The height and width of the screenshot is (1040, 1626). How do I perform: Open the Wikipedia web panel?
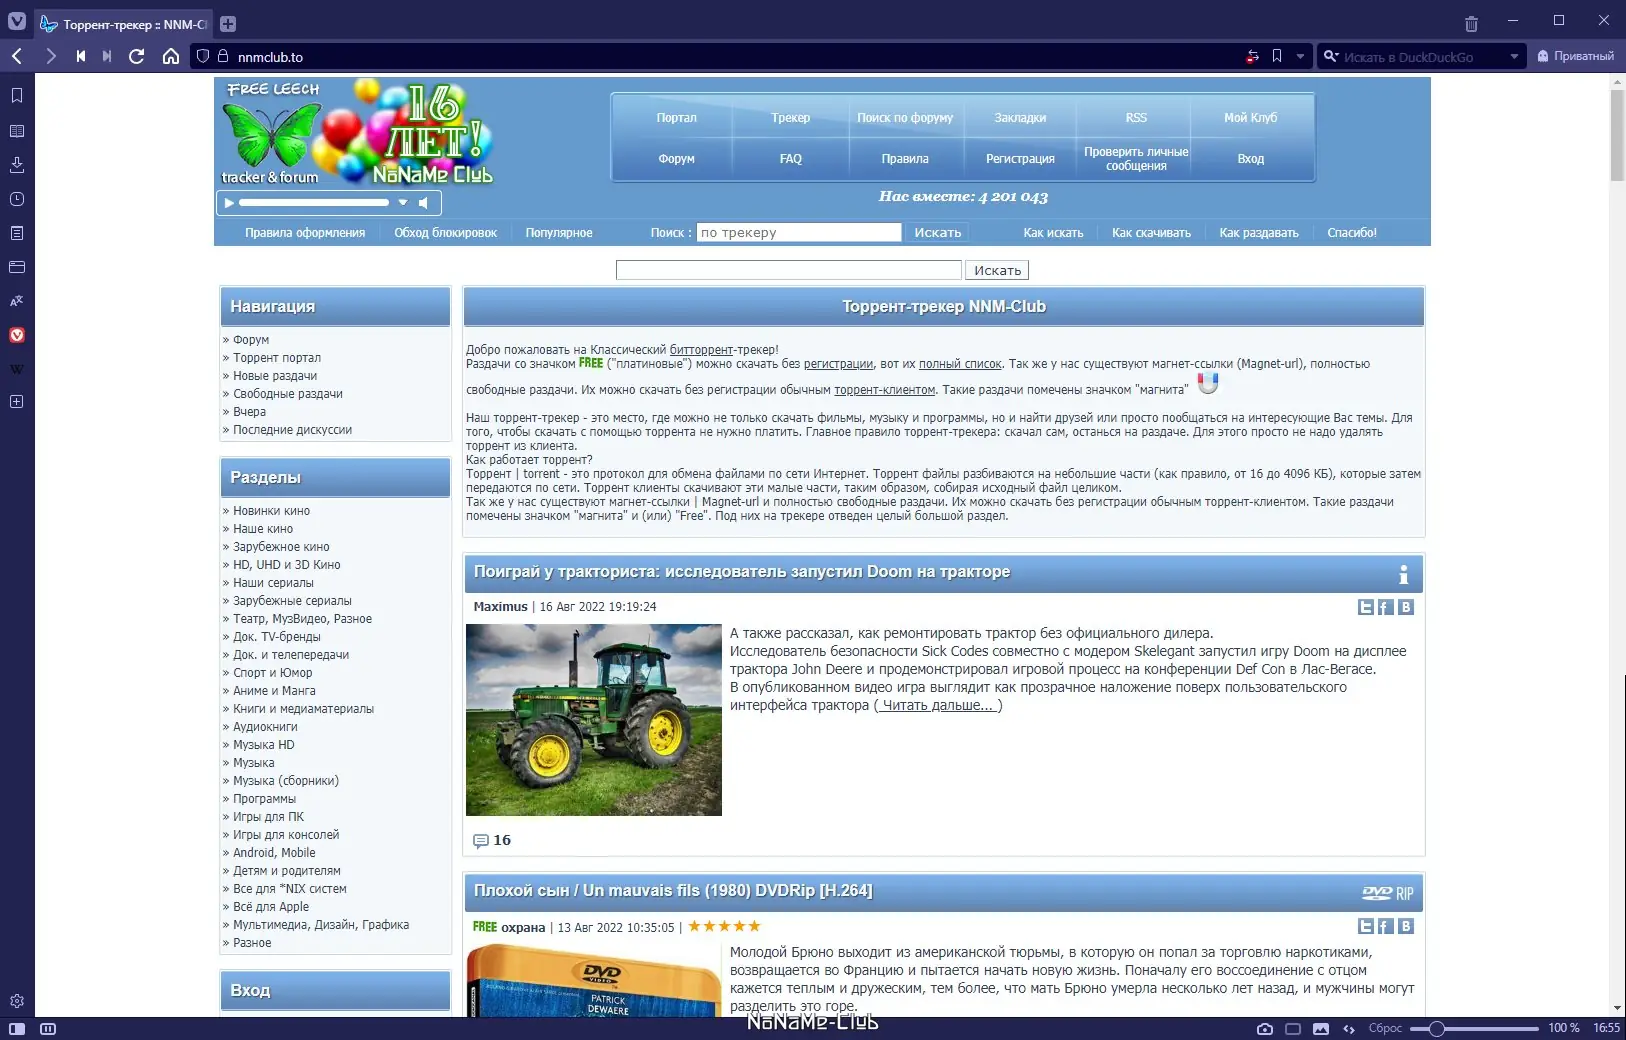click(16, 368)
